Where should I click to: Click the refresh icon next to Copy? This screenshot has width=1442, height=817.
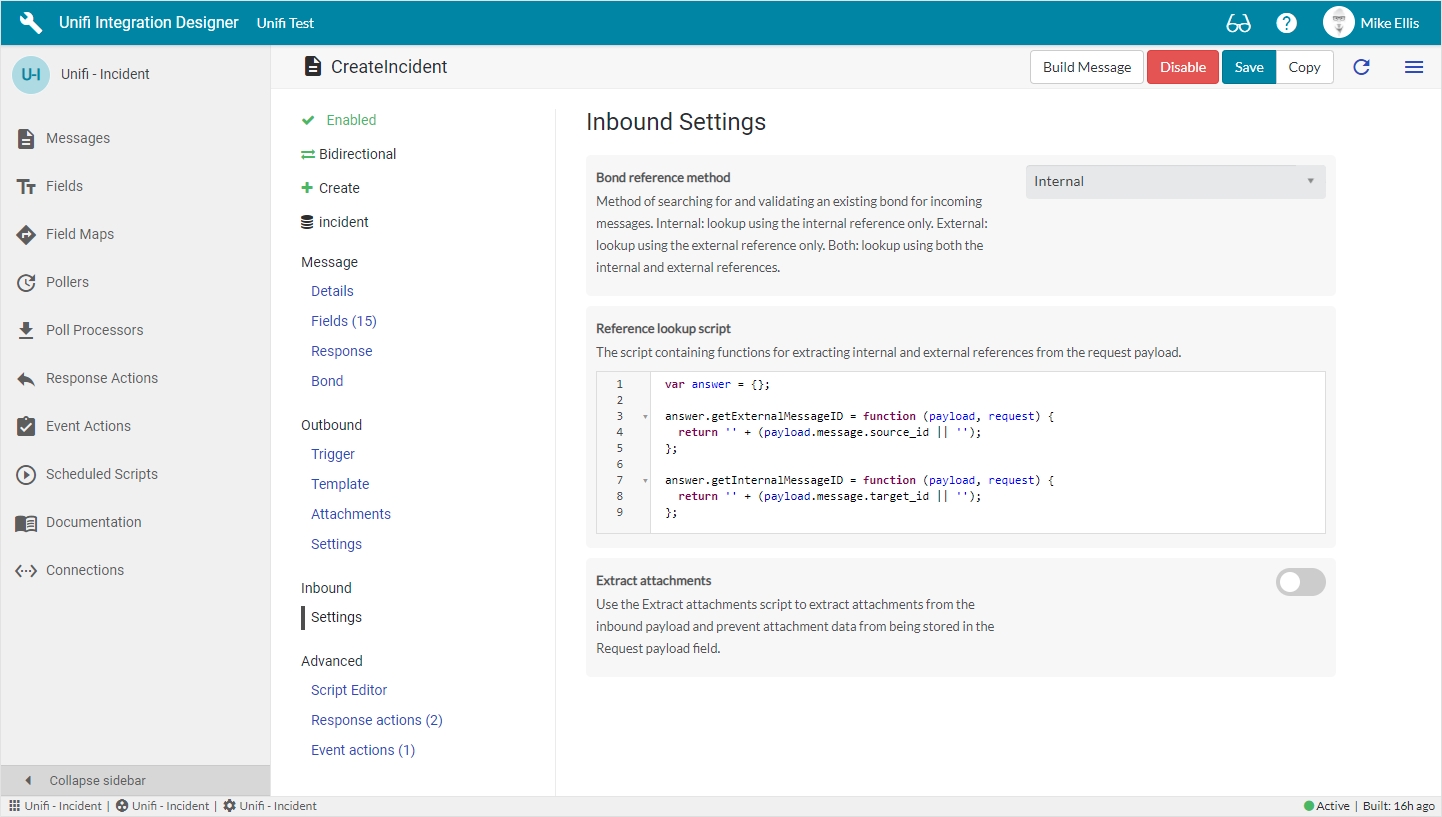[x=1361, y=67]
